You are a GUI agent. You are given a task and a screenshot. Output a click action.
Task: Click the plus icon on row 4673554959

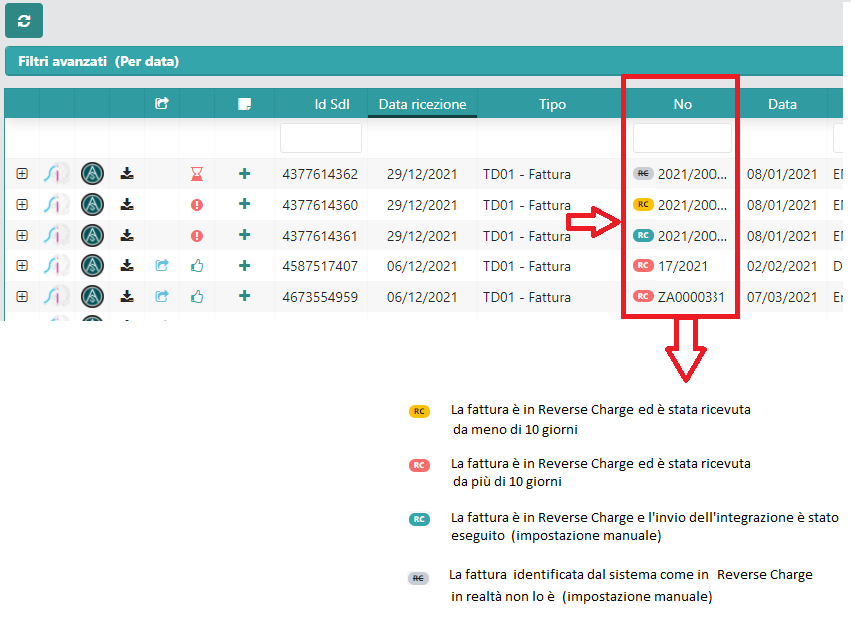[x=245, y=296]
